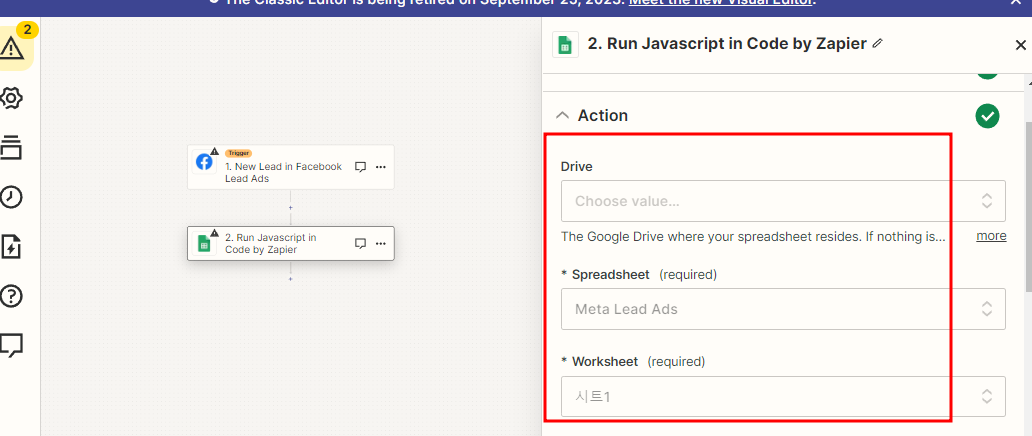Open the Spreadsheet dropdown showing Meta Lead Ads

pos(783,309)
